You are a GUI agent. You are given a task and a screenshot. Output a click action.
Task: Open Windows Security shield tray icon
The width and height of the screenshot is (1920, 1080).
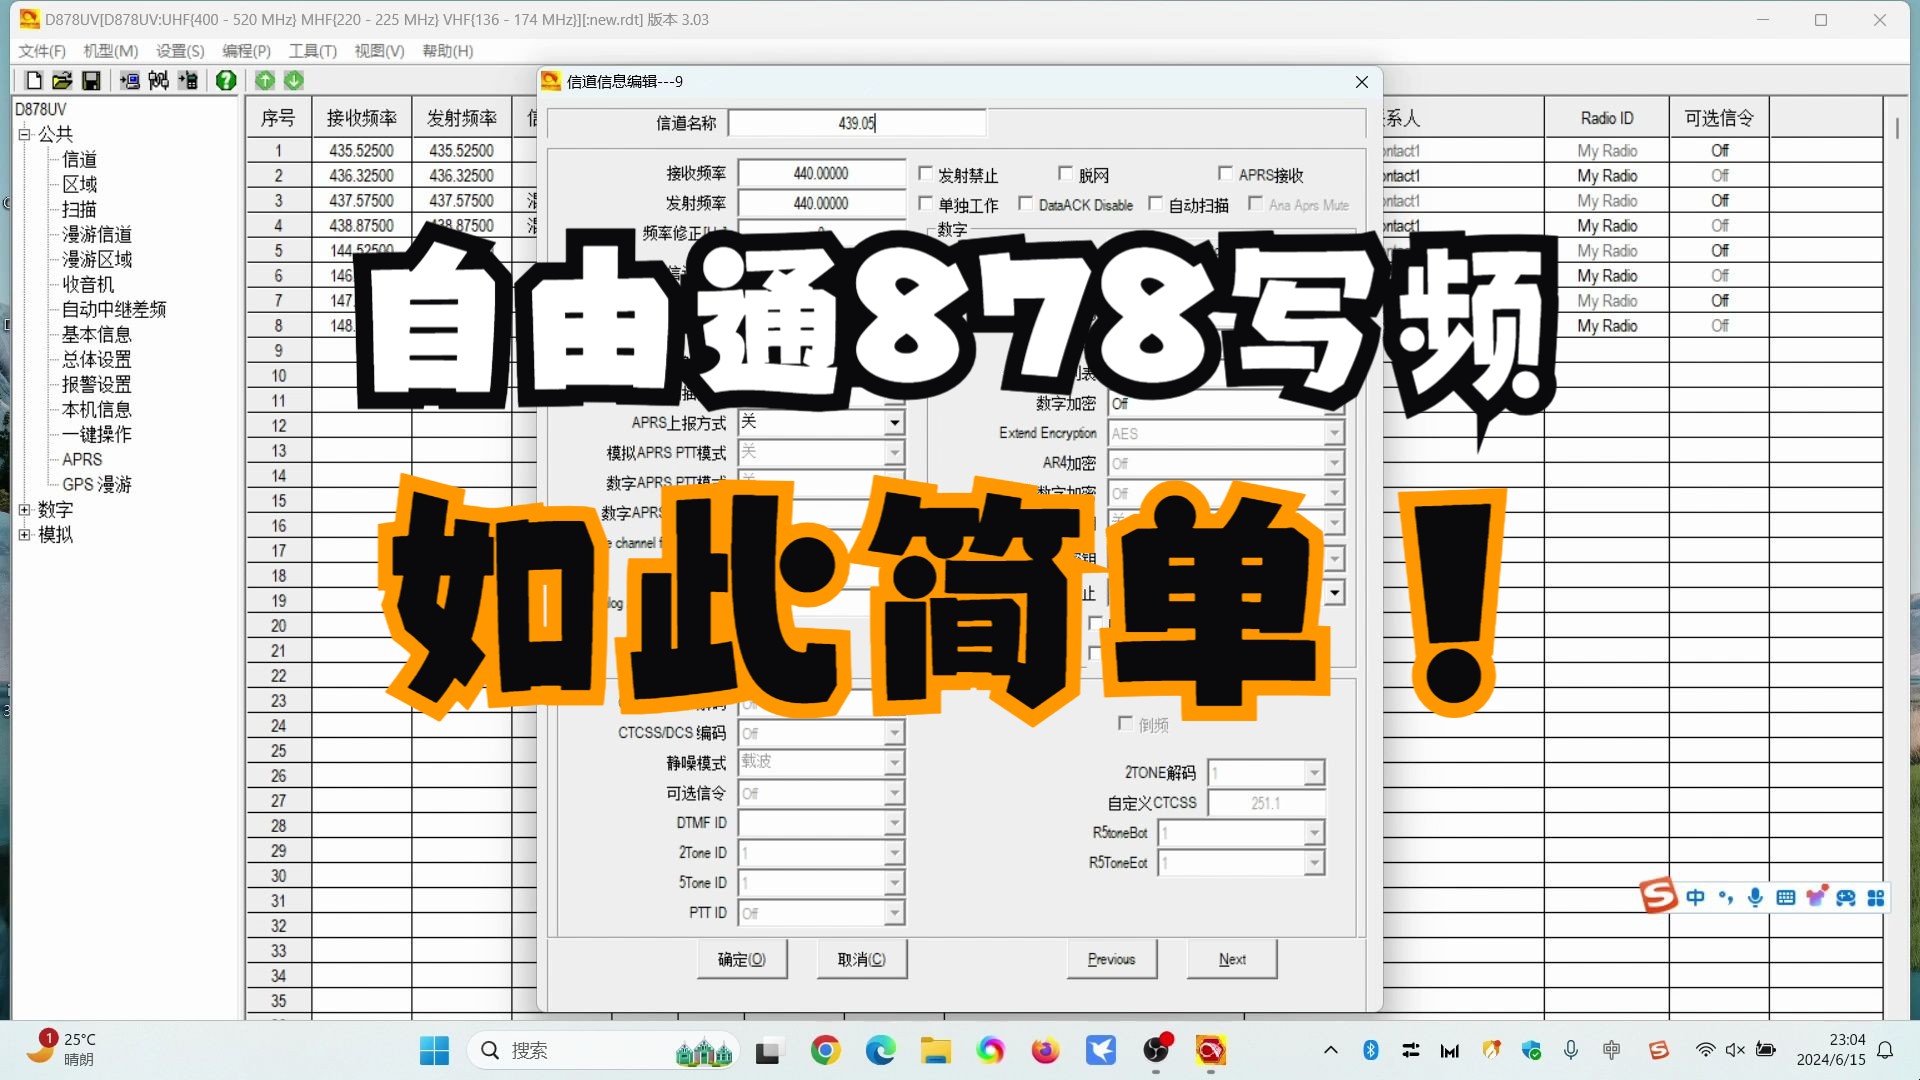pyautogui.click(x=1531, y=1050)
